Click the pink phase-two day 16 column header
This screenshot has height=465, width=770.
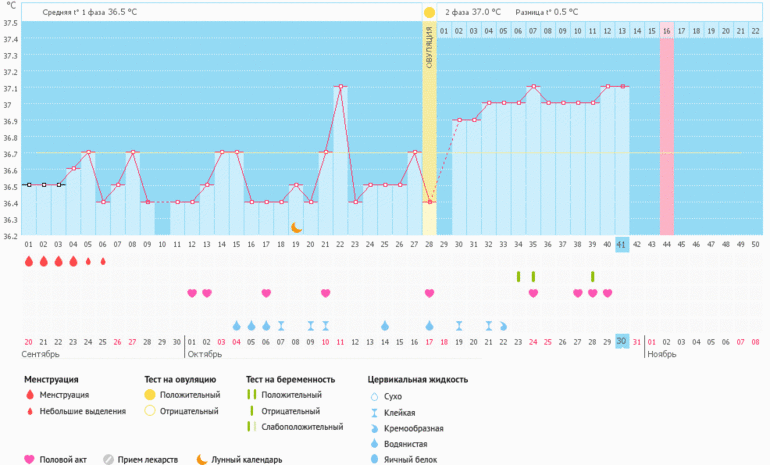(x=666, y=31)
